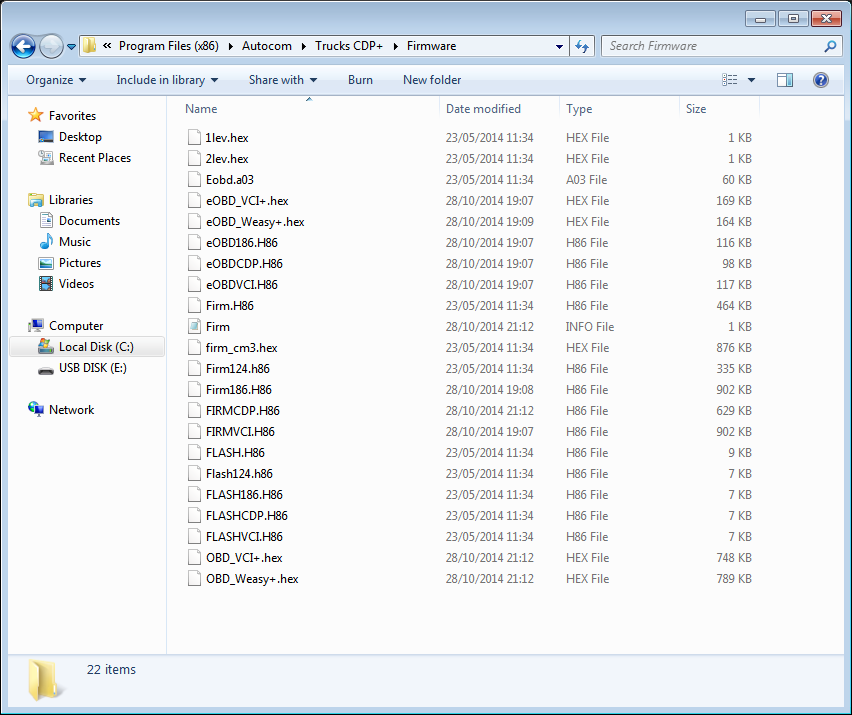Select file name FLASH186.H86
The width and height of the screenshot is (852, 715).
click(x=244, y=495)
